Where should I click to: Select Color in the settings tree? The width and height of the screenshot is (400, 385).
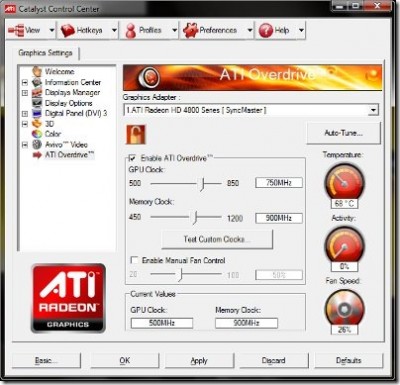click(53, 134)
